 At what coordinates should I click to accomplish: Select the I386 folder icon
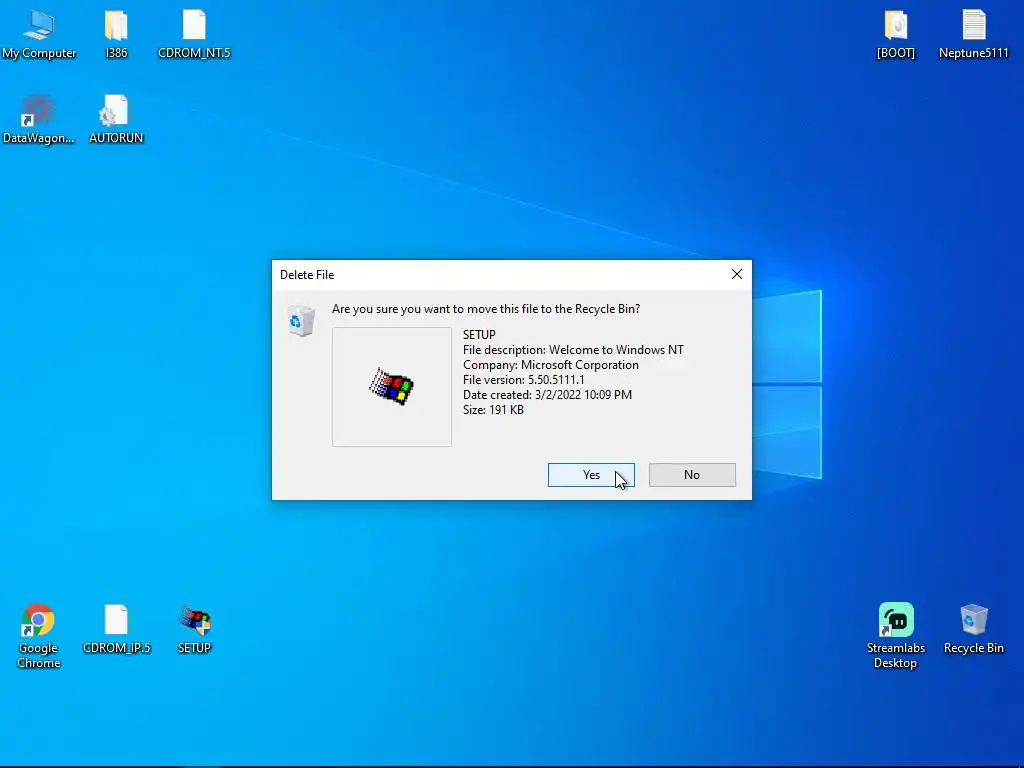click(x=116, y=34)
